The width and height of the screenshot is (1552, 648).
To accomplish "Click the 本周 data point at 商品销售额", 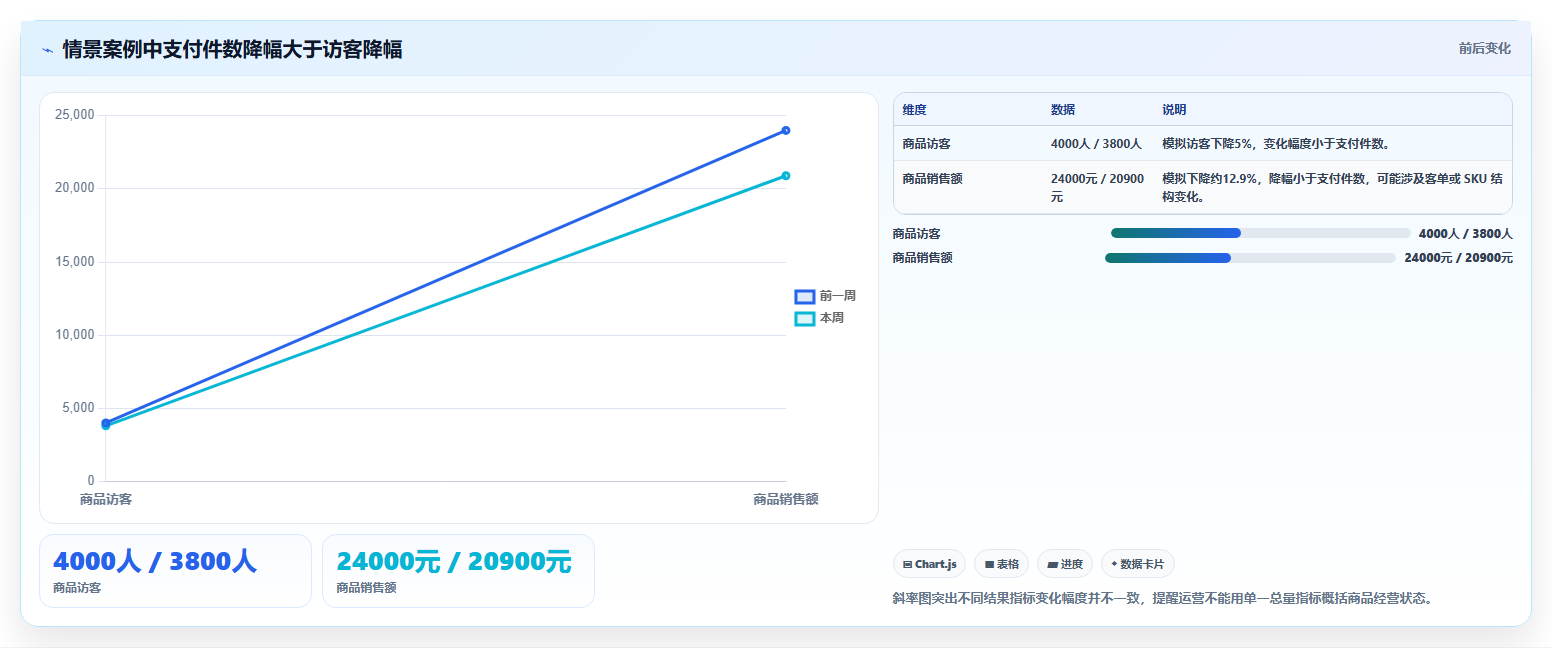I will coord(786,176).
